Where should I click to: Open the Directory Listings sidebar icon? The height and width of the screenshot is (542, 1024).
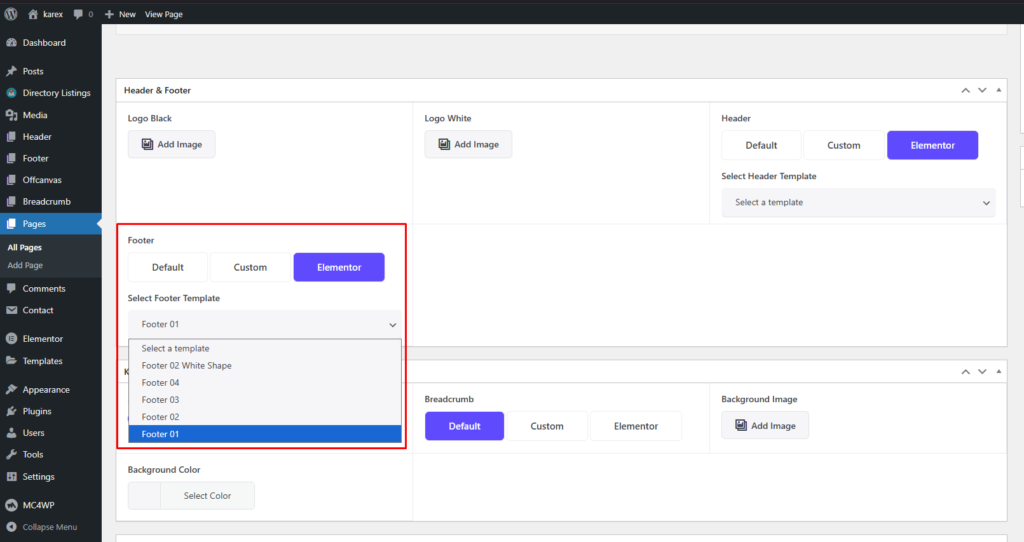pyautogui.click(x=11, y=93)
